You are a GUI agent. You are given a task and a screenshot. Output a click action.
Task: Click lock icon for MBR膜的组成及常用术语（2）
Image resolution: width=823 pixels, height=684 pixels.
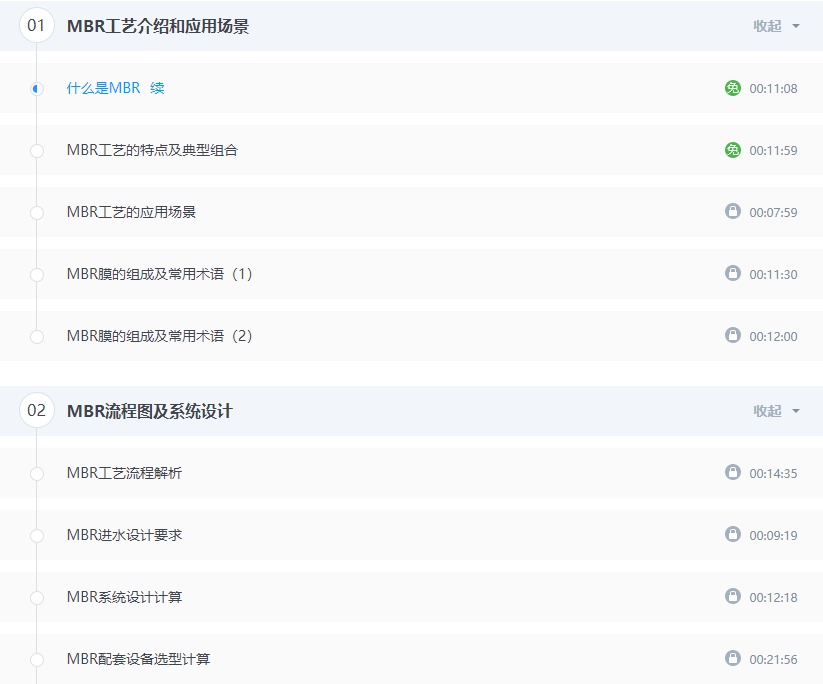pos(733,335)
